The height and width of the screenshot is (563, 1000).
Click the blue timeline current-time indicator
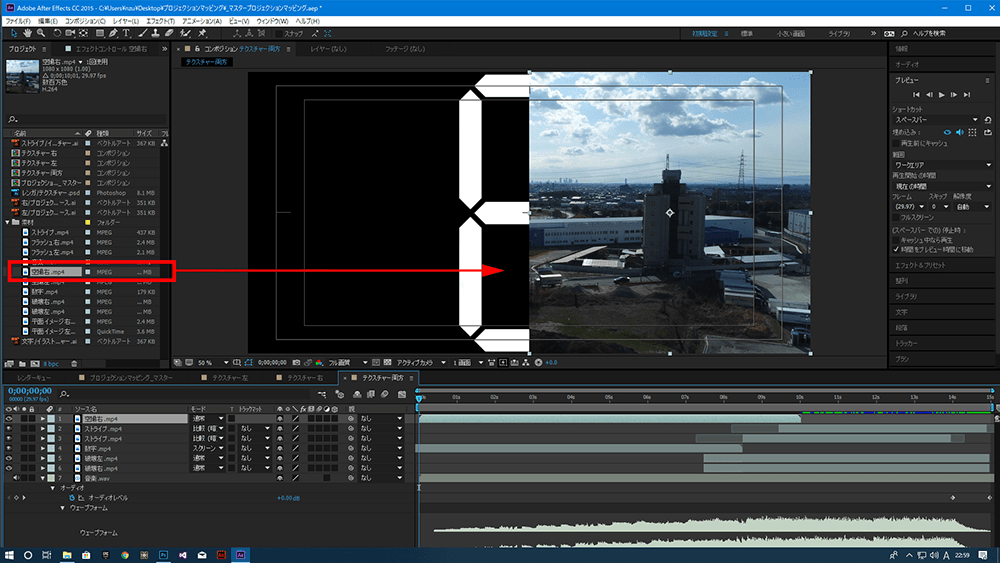pos(420,397)
